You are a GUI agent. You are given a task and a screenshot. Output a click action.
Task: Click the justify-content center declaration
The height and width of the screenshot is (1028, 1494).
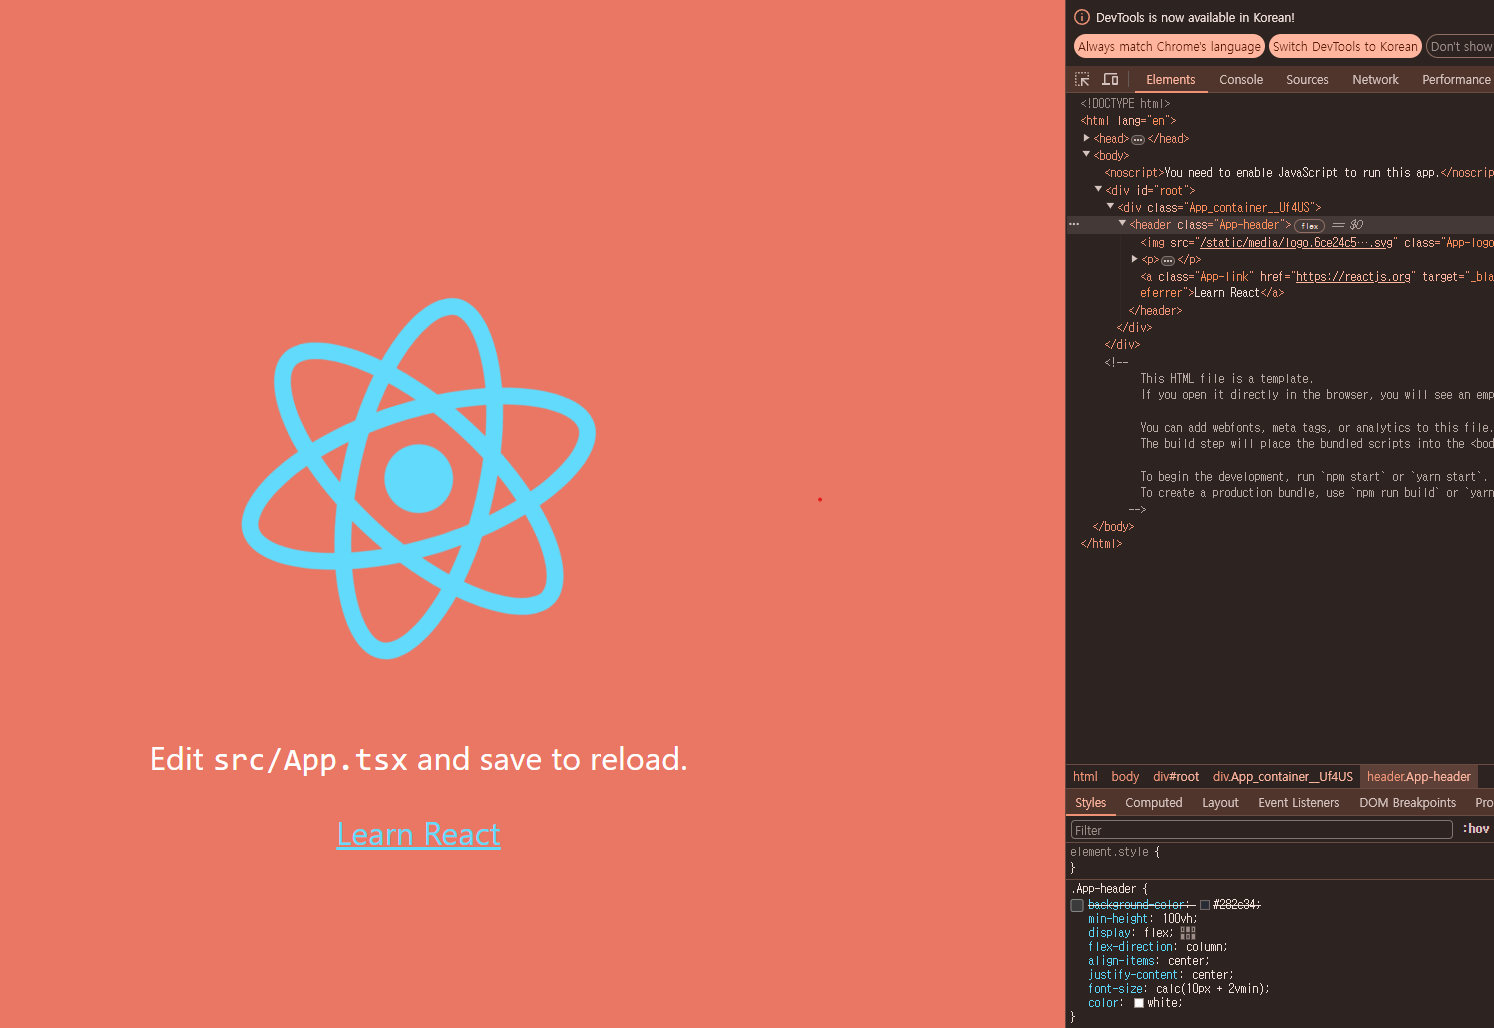coord(1161,974)
